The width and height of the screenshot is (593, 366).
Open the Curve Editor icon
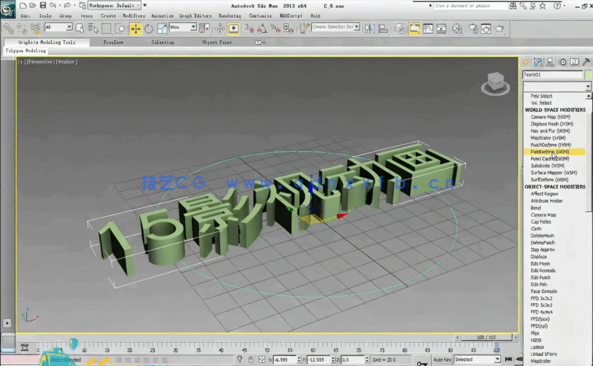(428, 29)
